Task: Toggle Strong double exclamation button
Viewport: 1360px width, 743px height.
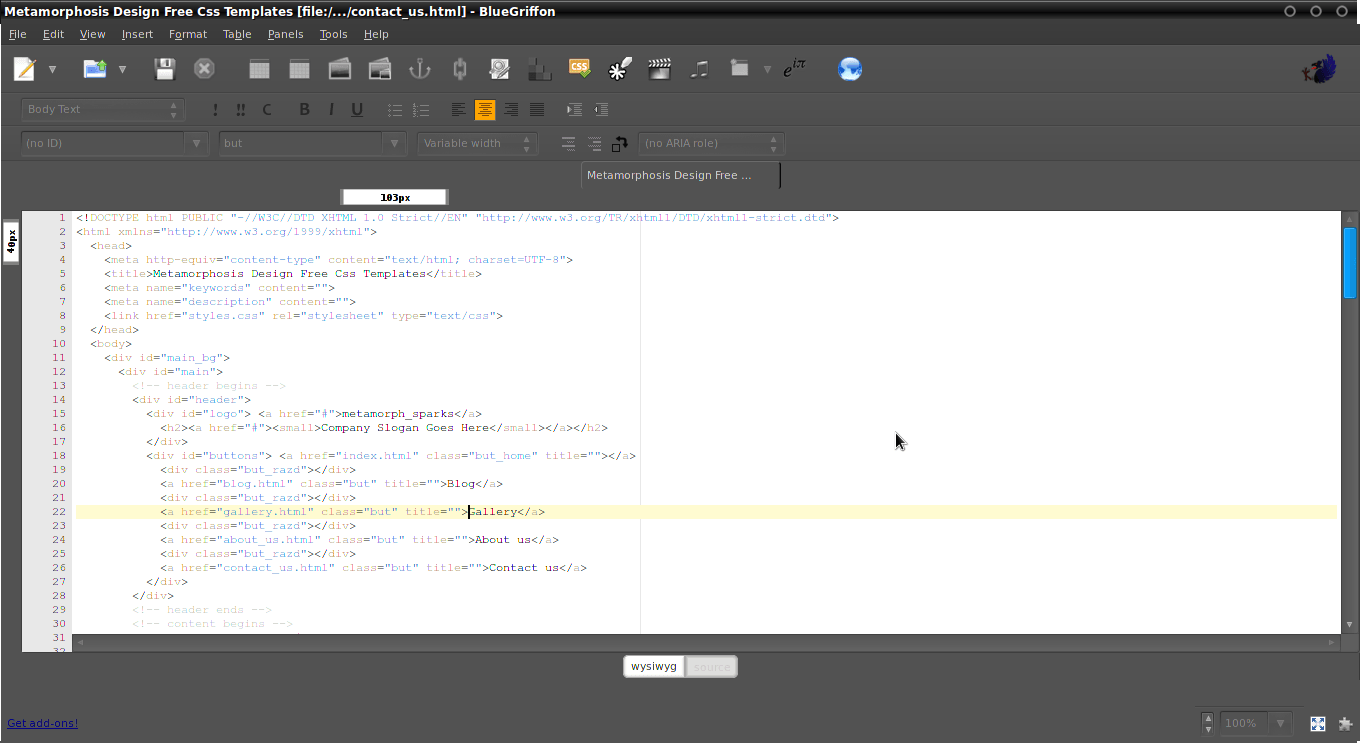Action: [241, 110]
